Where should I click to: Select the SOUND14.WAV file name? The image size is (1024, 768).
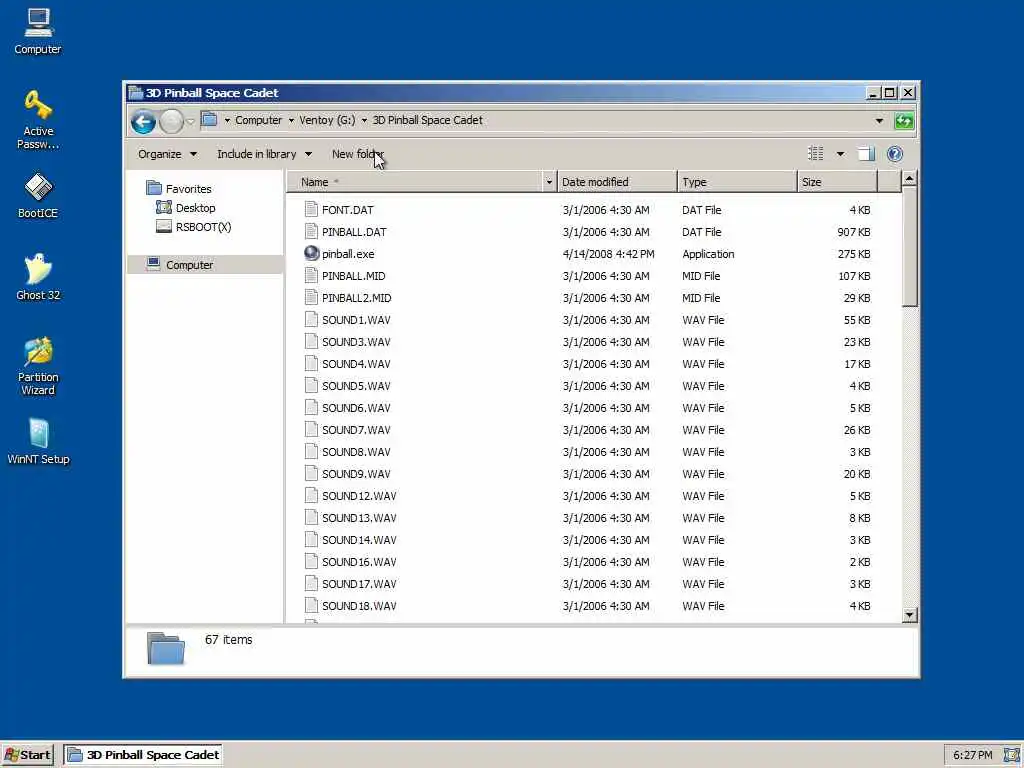(x=359, y=539)
